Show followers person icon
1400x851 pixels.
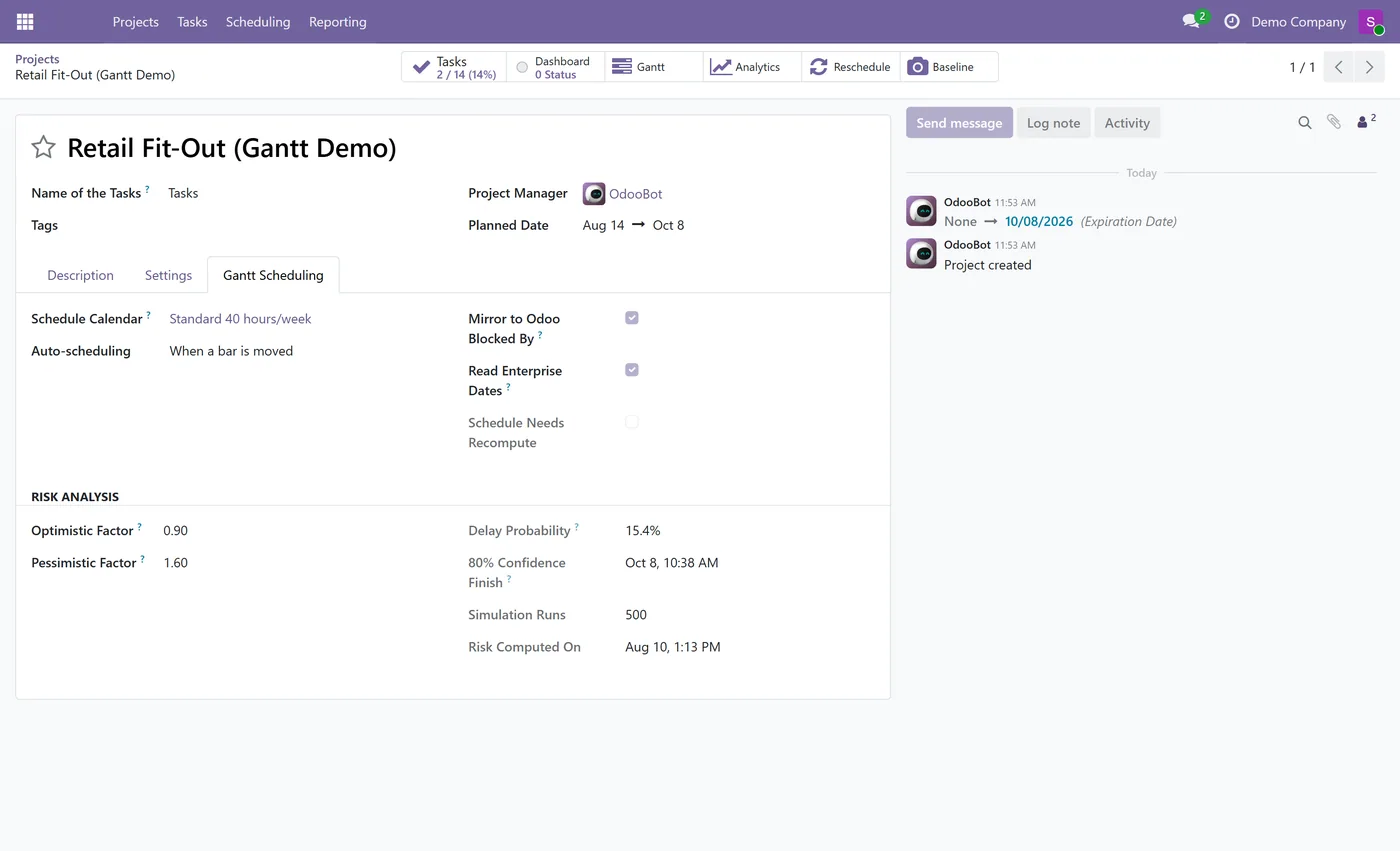[1366, 122]
